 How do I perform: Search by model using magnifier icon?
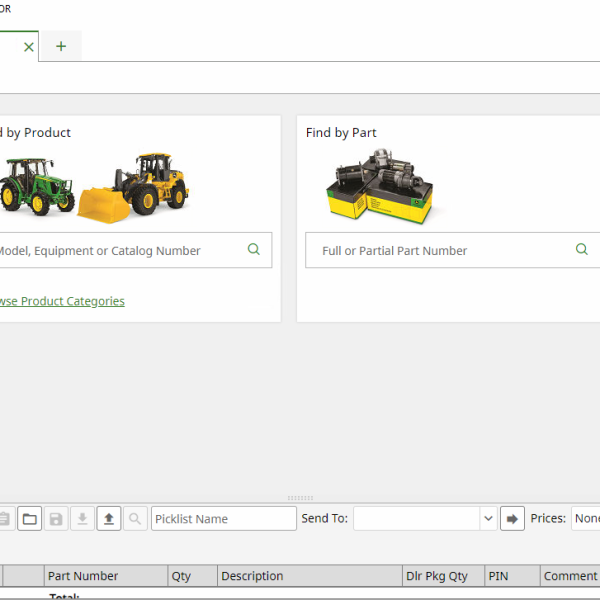254,249
